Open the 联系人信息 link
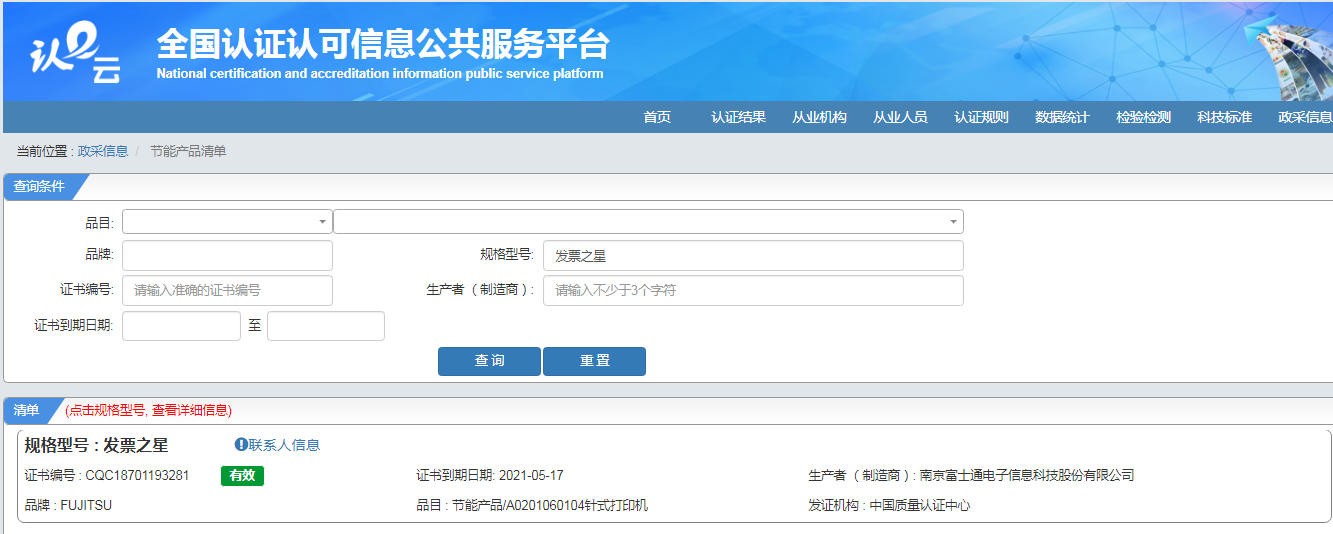This screenshot has width=1333, height=534. click(x=284, y=445)
